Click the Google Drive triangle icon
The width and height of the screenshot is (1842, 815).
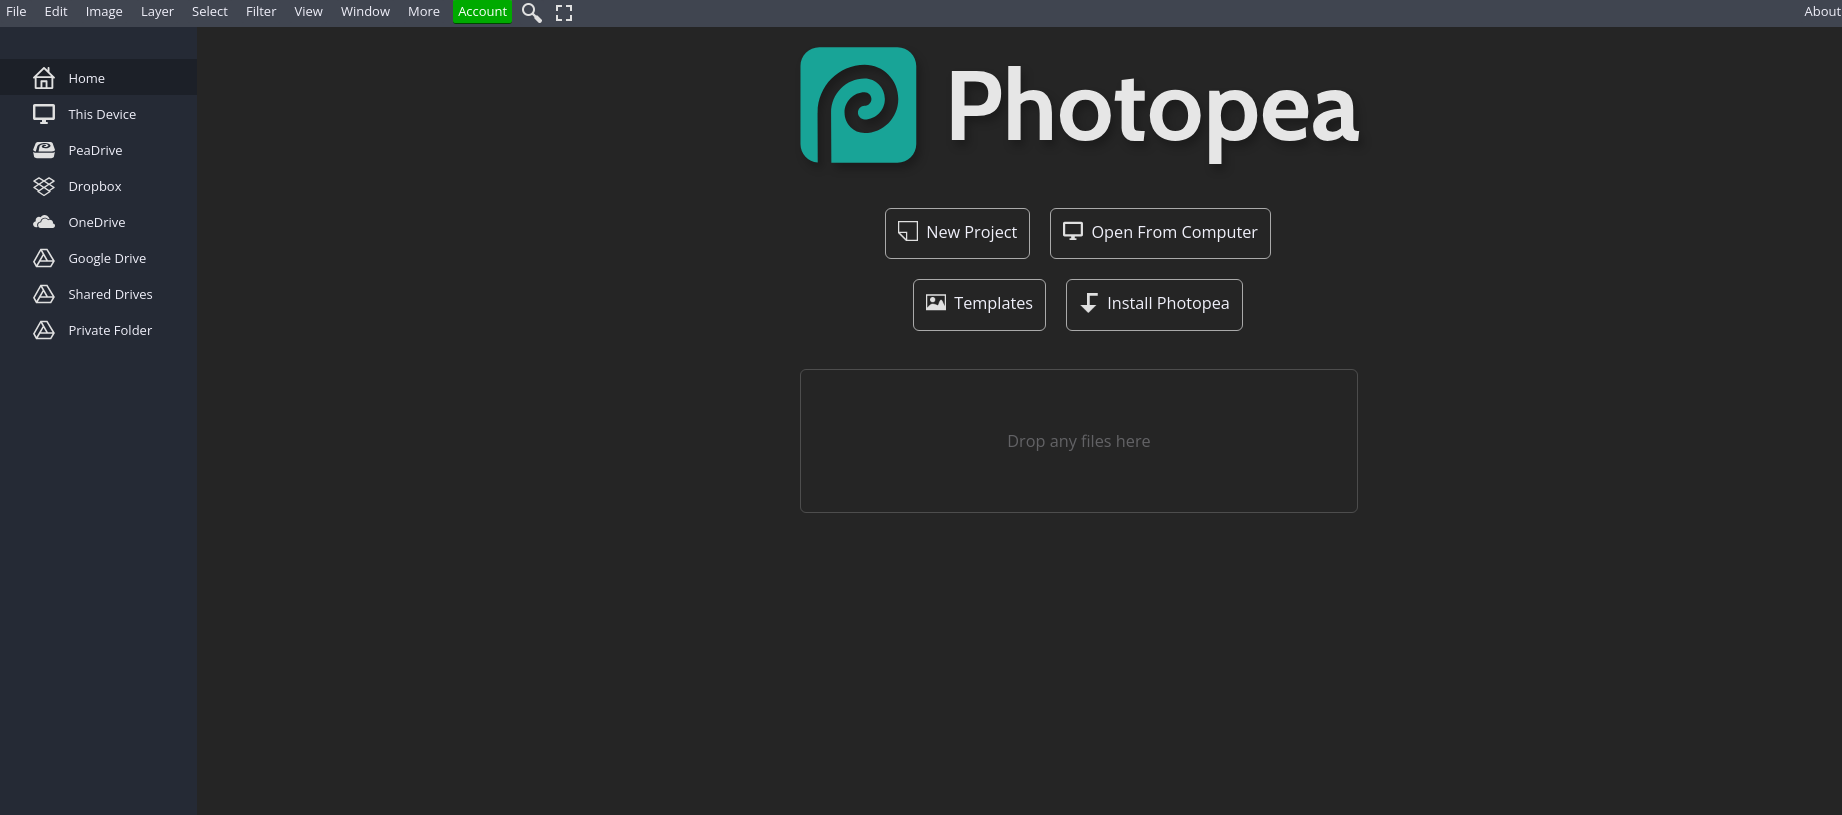[x=44, y=258]
